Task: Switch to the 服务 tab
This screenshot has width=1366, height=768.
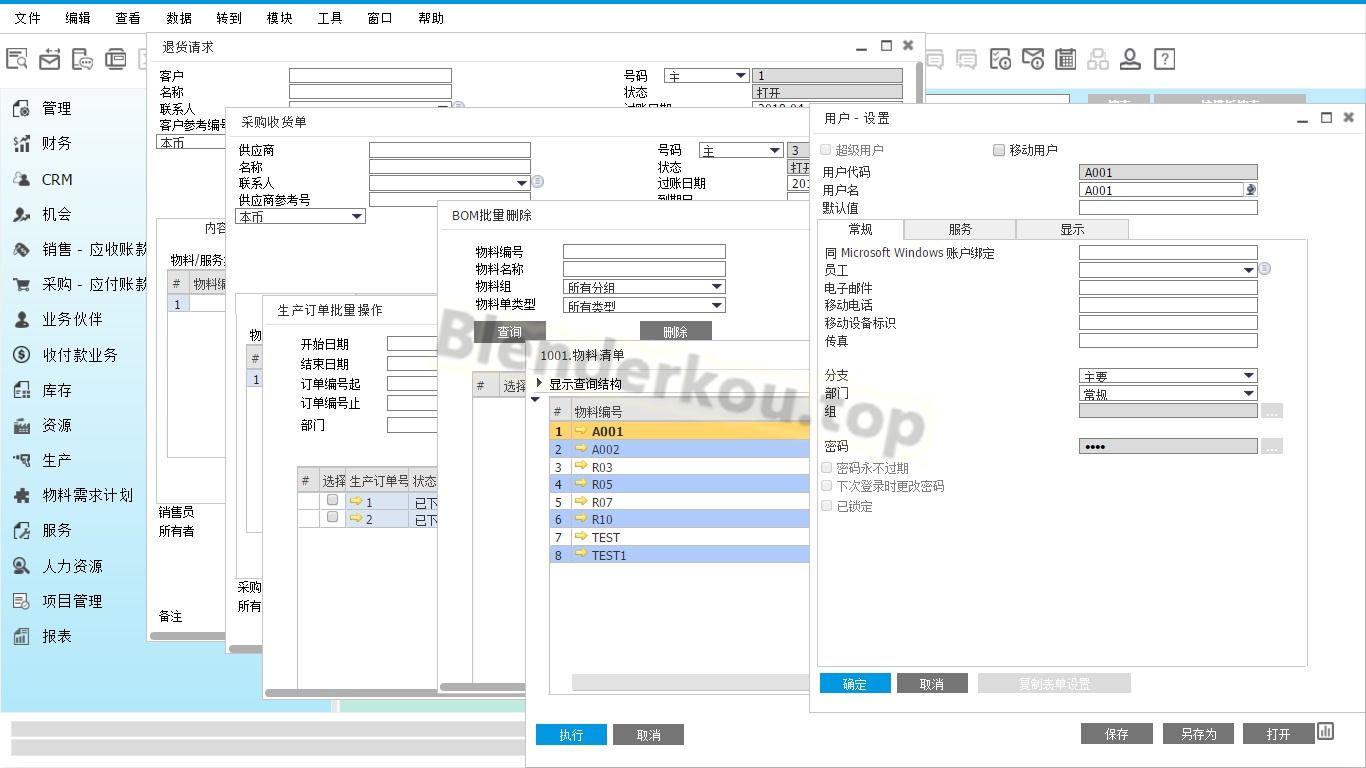Action: click(959, 229)
